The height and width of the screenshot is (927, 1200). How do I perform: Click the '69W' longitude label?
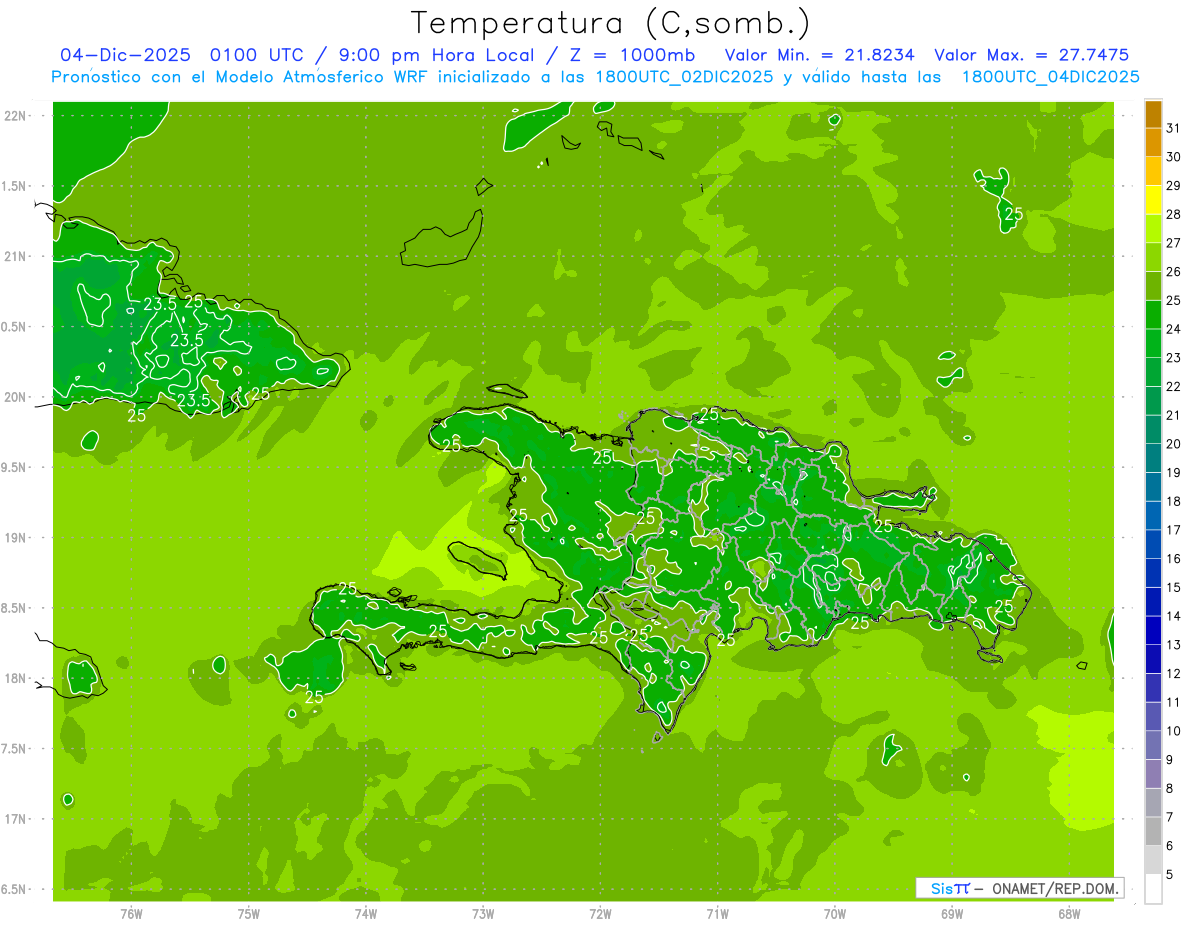pos(952,913)
